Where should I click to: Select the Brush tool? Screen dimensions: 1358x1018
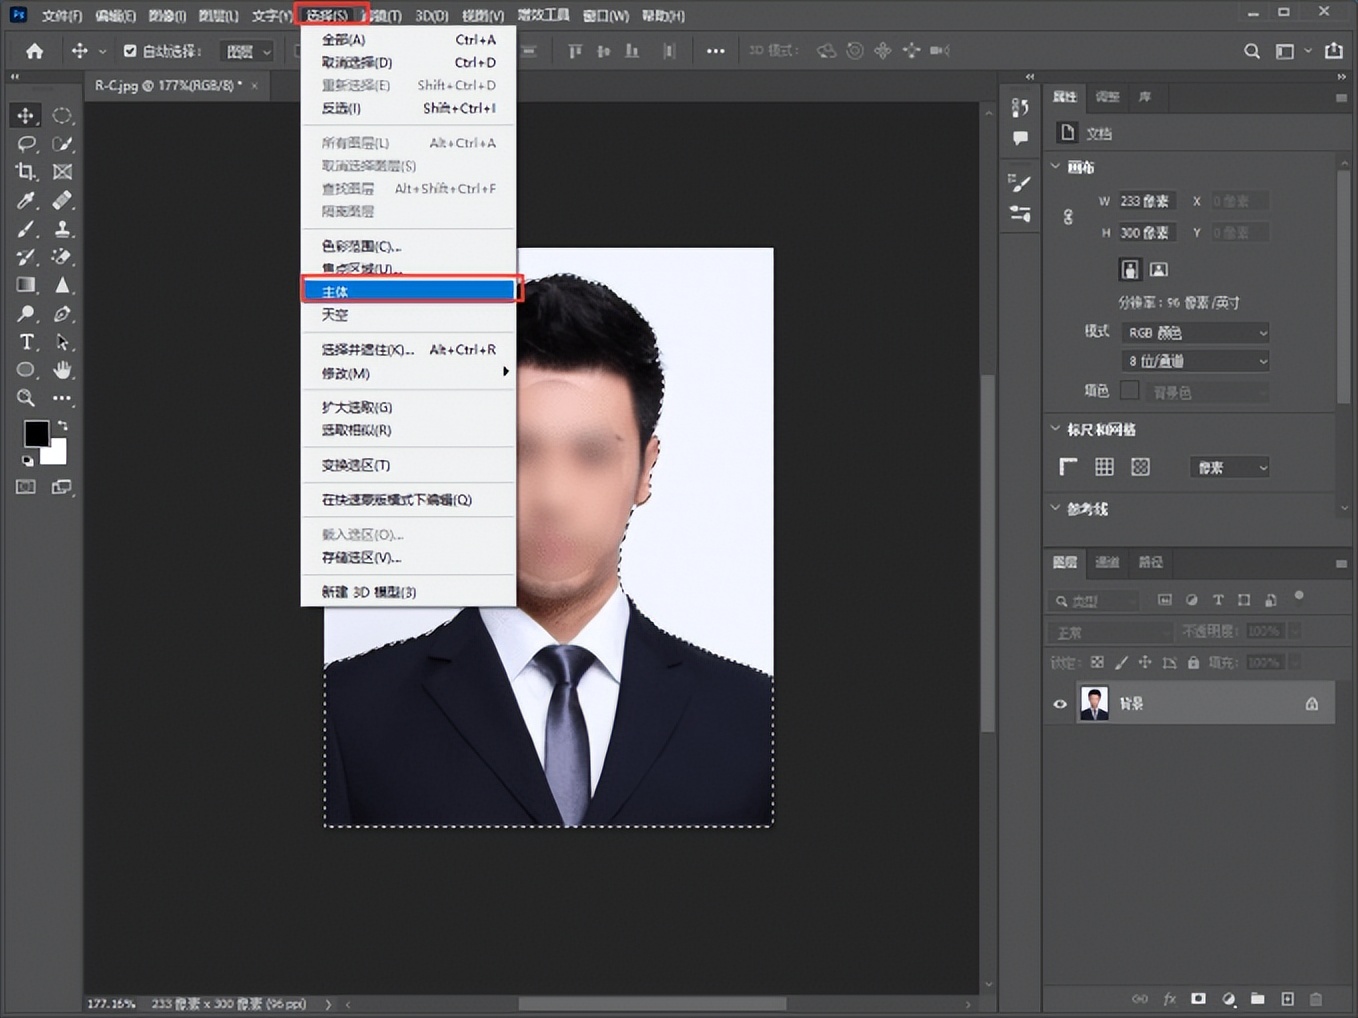[25, 228]
